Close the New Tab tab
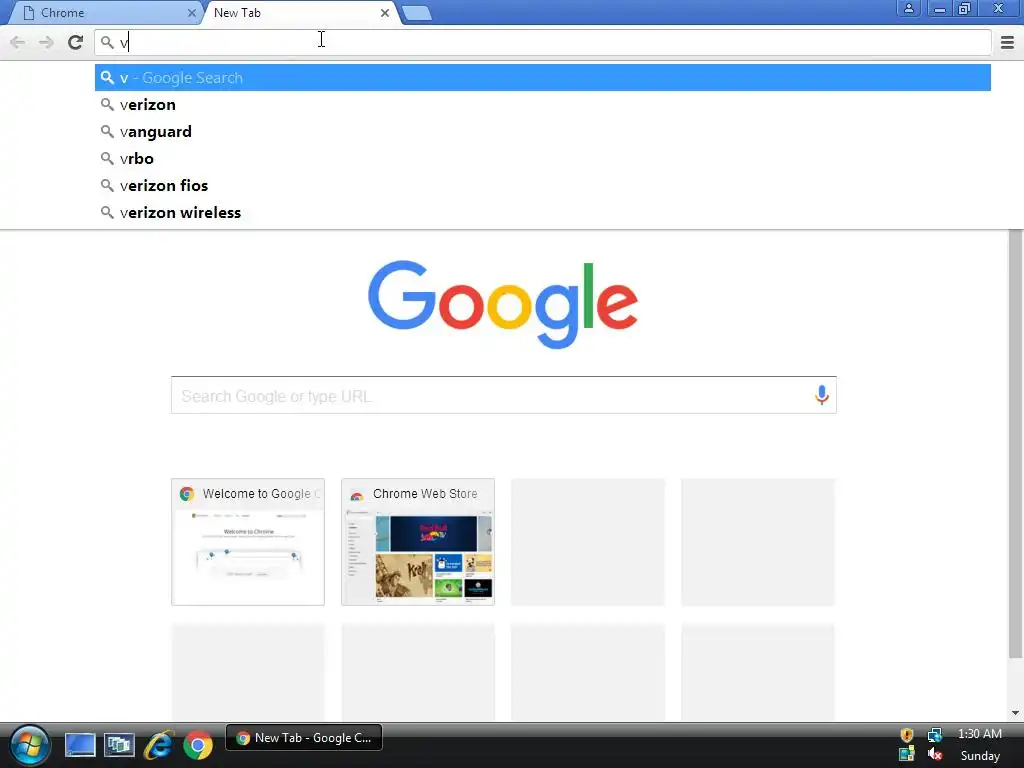 [x=385, y=13]
